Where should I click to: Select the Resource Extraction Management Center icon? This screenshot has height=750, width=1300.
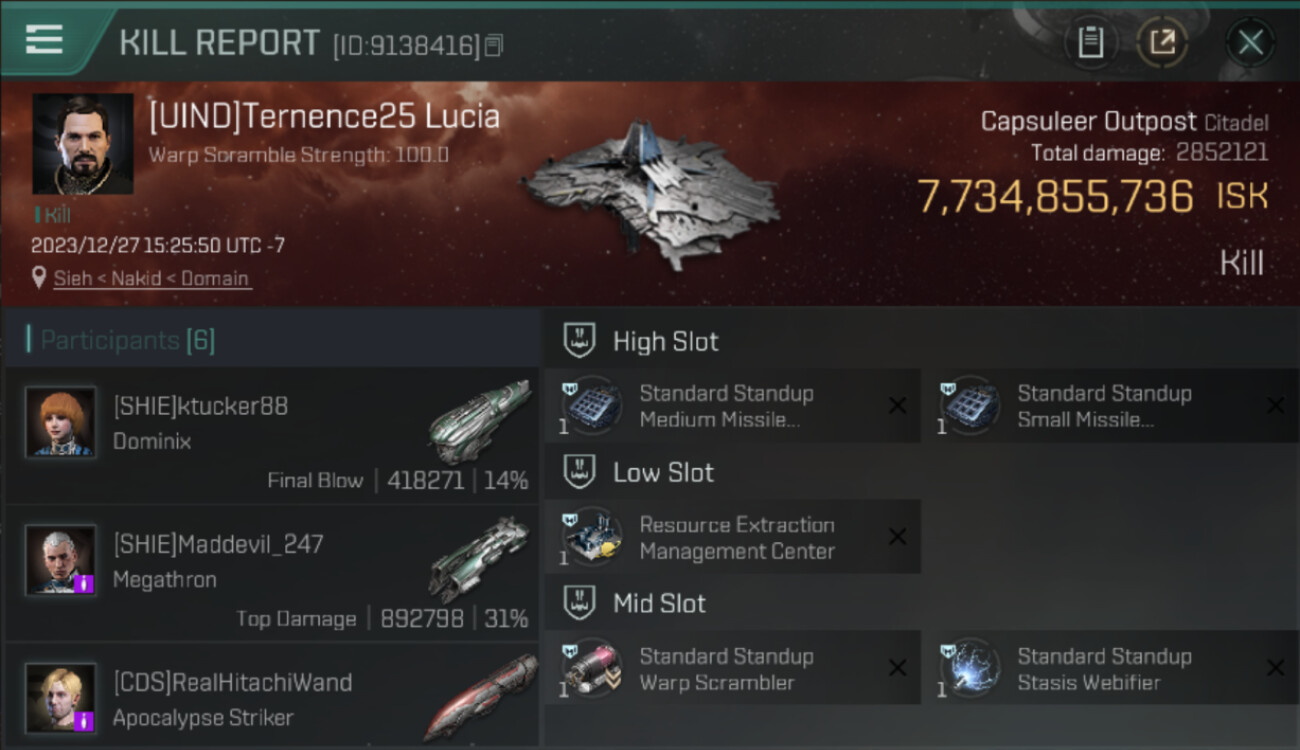592,537
